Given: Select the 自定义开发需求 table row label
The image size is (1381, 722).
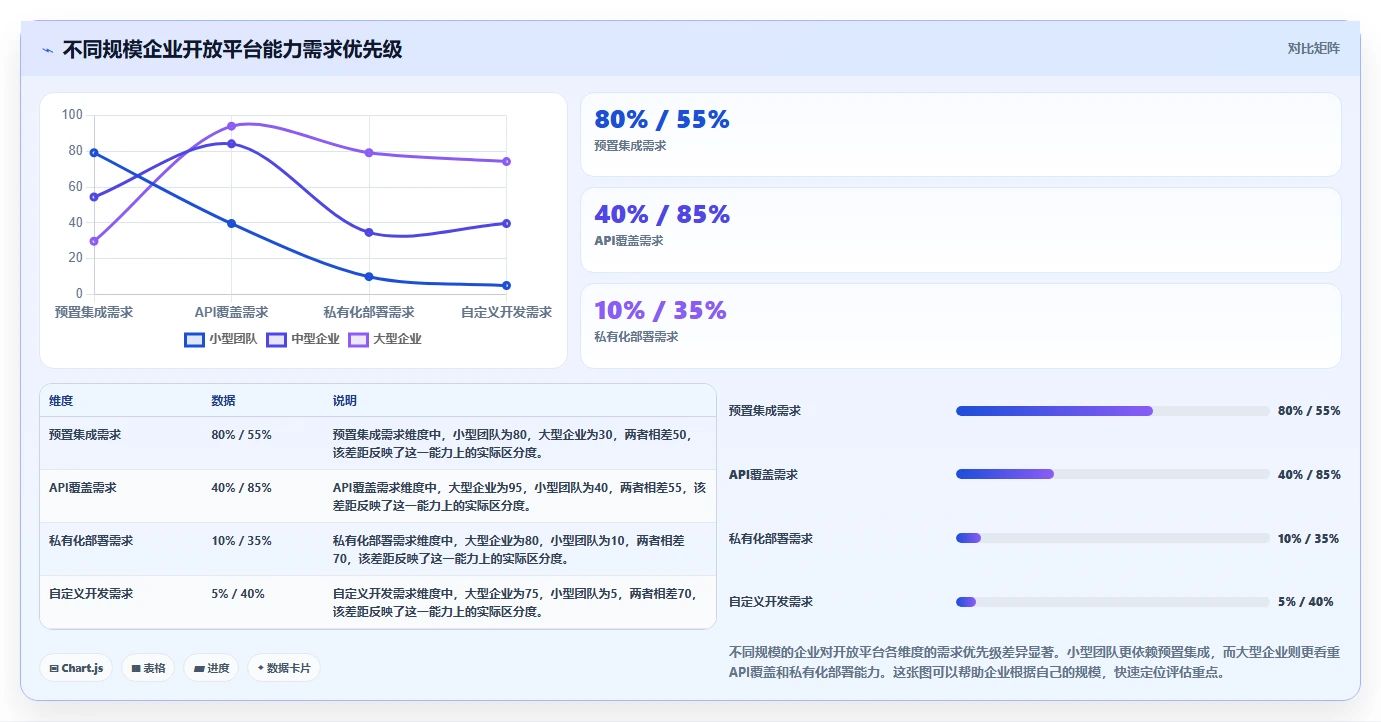Looking at the screenshot, I should click(90, 594).
